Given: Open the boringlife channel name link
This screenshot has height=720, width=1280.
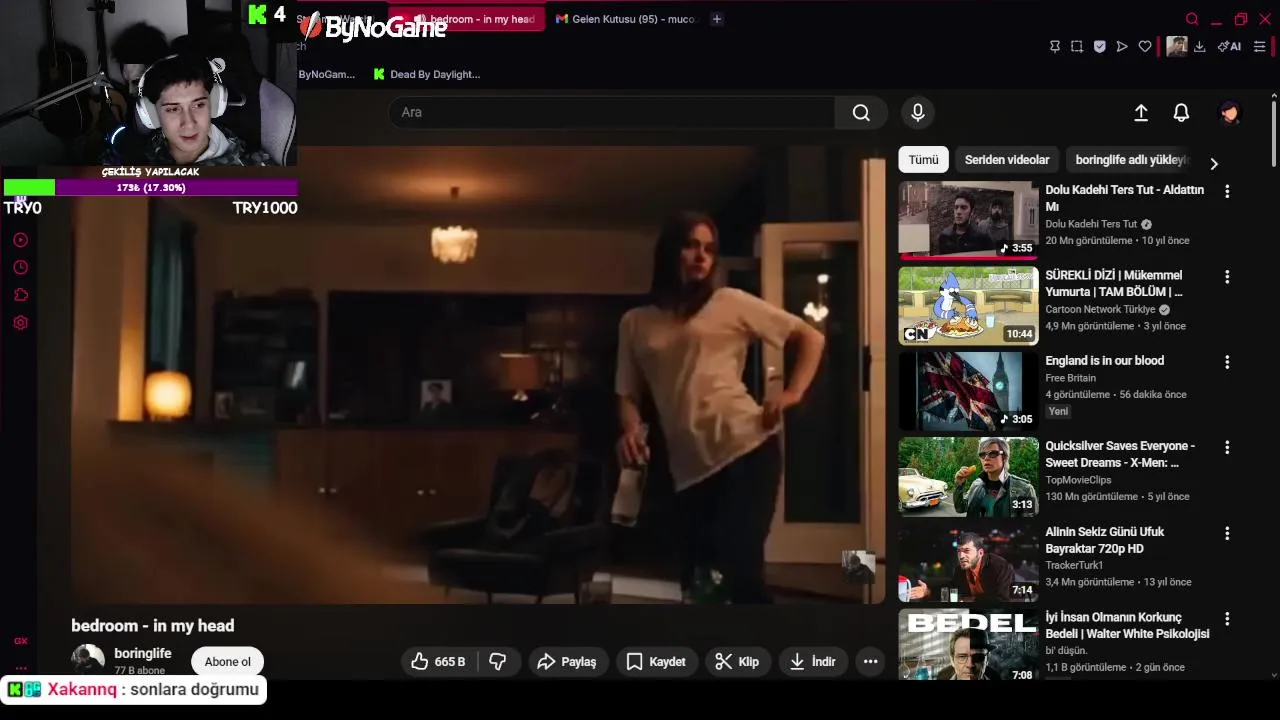Looking at the screenshot, I should pyautogui.click(x=143, y=653).
